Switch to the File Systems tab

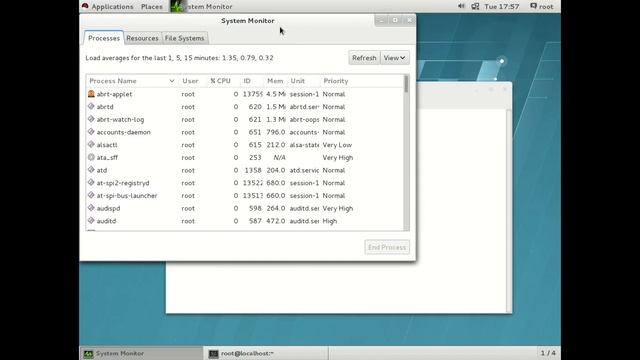point(184,38)
